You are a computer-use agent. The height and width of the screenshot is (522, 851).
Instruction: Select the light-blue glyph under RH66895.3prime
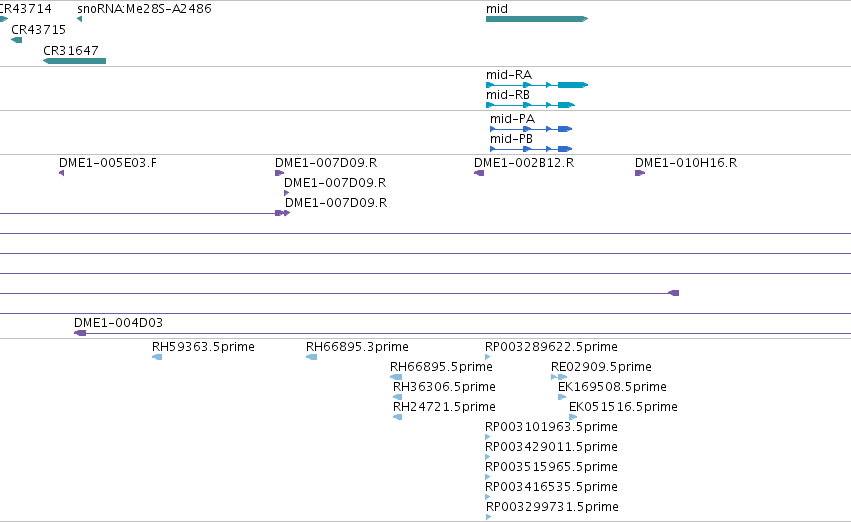[x=312, y=357]
